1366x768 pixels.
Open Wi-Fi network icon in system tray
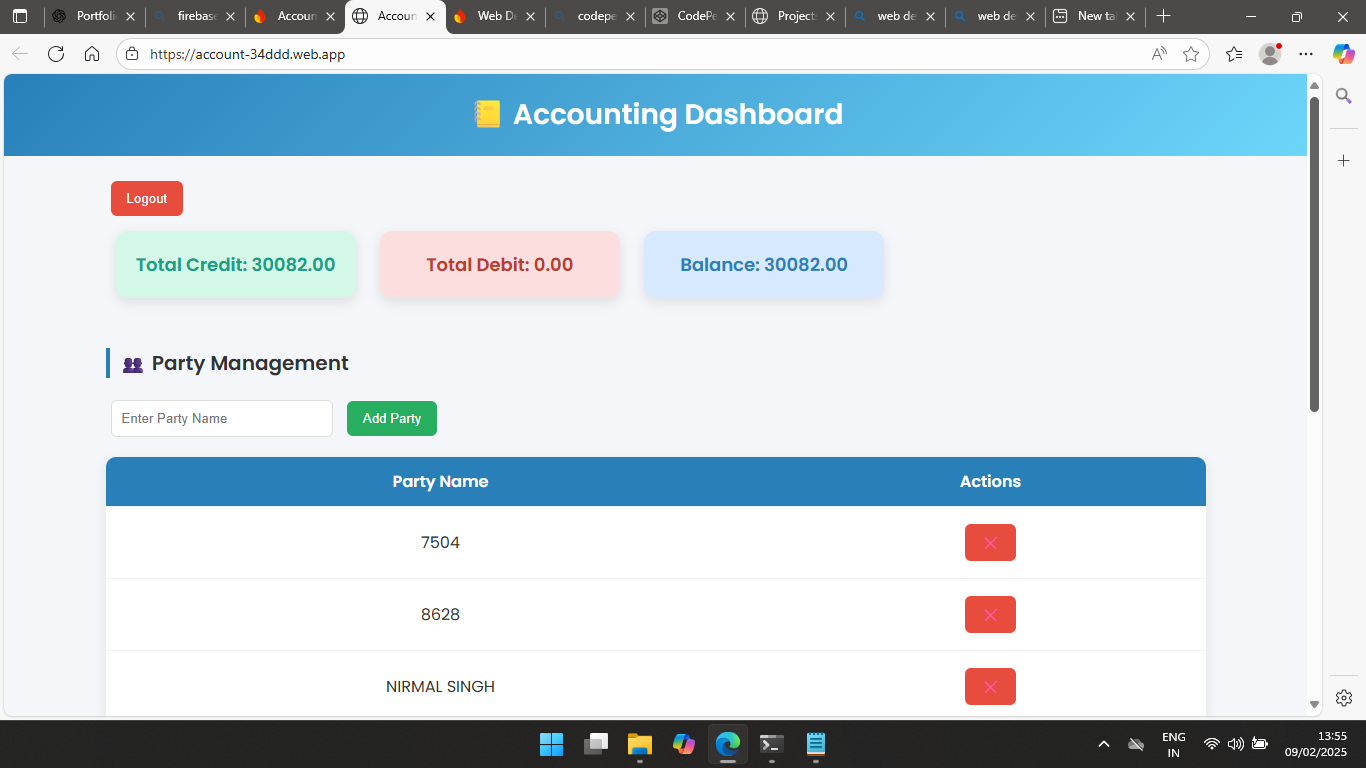click(x=1212, y=744)
